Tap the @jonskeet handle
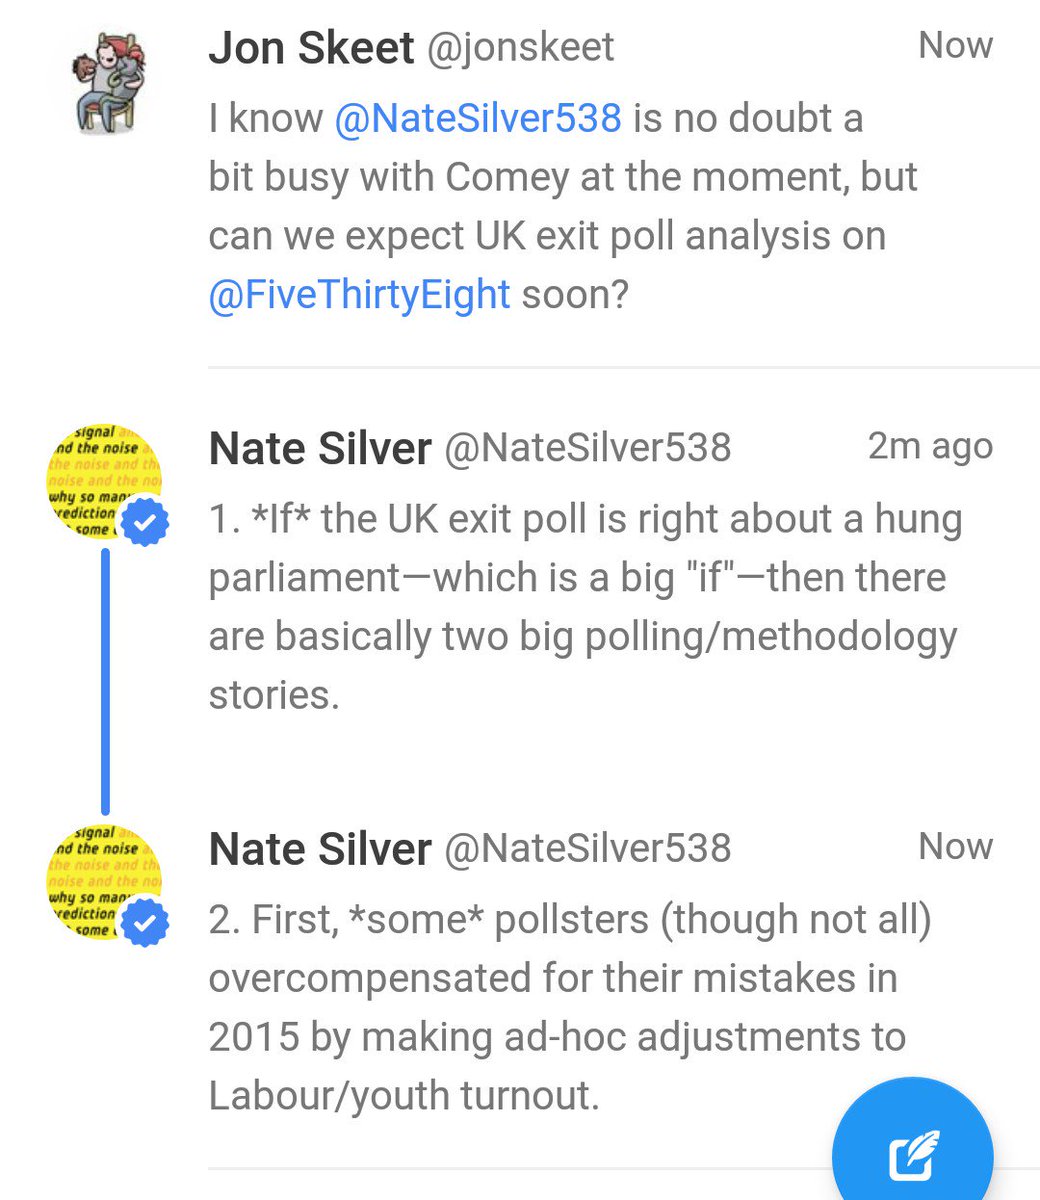The width and height of the screenshot is (1040, 1200). pos(520,48)
